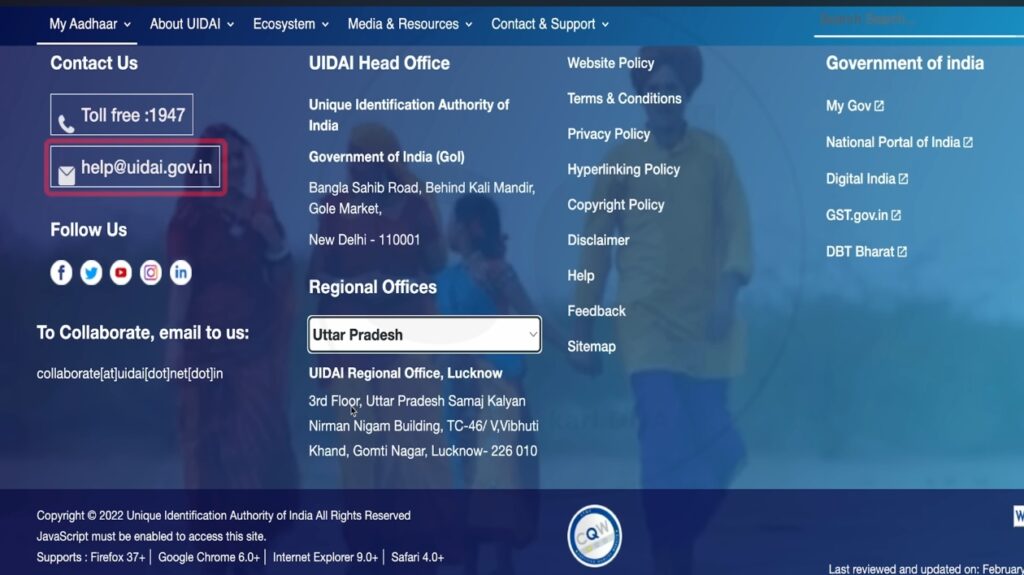Click Unique Identification Authority of India text
1024x575 pixels.
click(409, 115)
